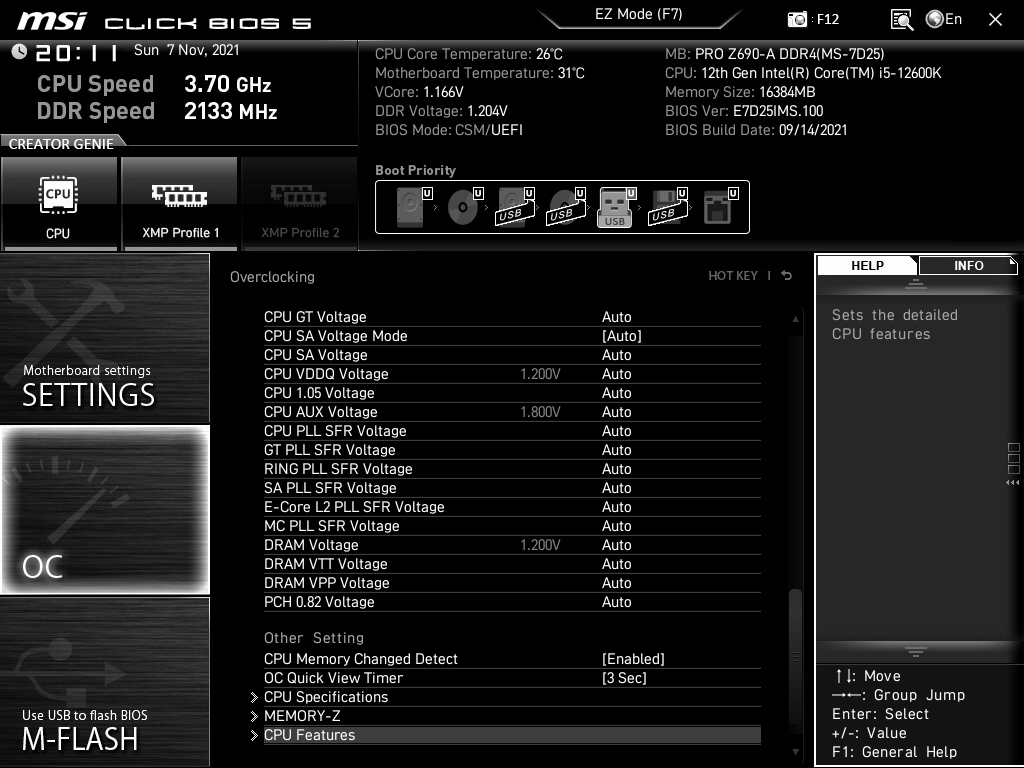Select the CPU PLL SFR Voltage row
Screen dimensions: 1024x768
[512, 431]
